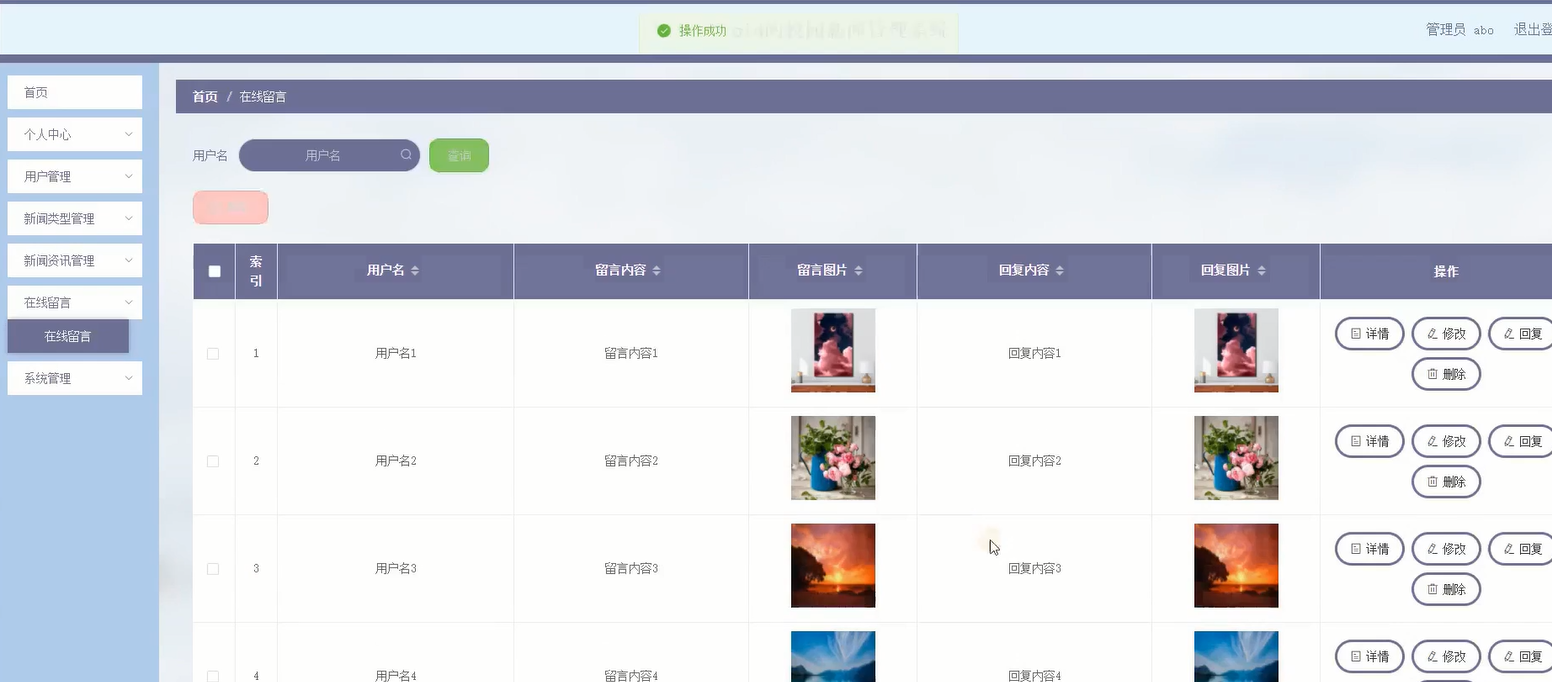Click the green 查询 button
The image size is (1552, 682).
coord(459,155)
